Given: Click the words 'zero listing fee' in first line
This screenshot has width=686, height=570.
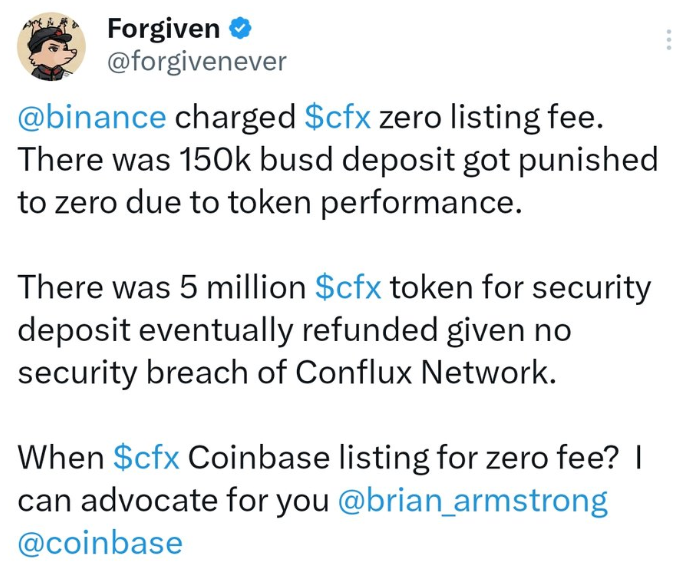Looking at the screenshot, I should [x=491, y=117].
